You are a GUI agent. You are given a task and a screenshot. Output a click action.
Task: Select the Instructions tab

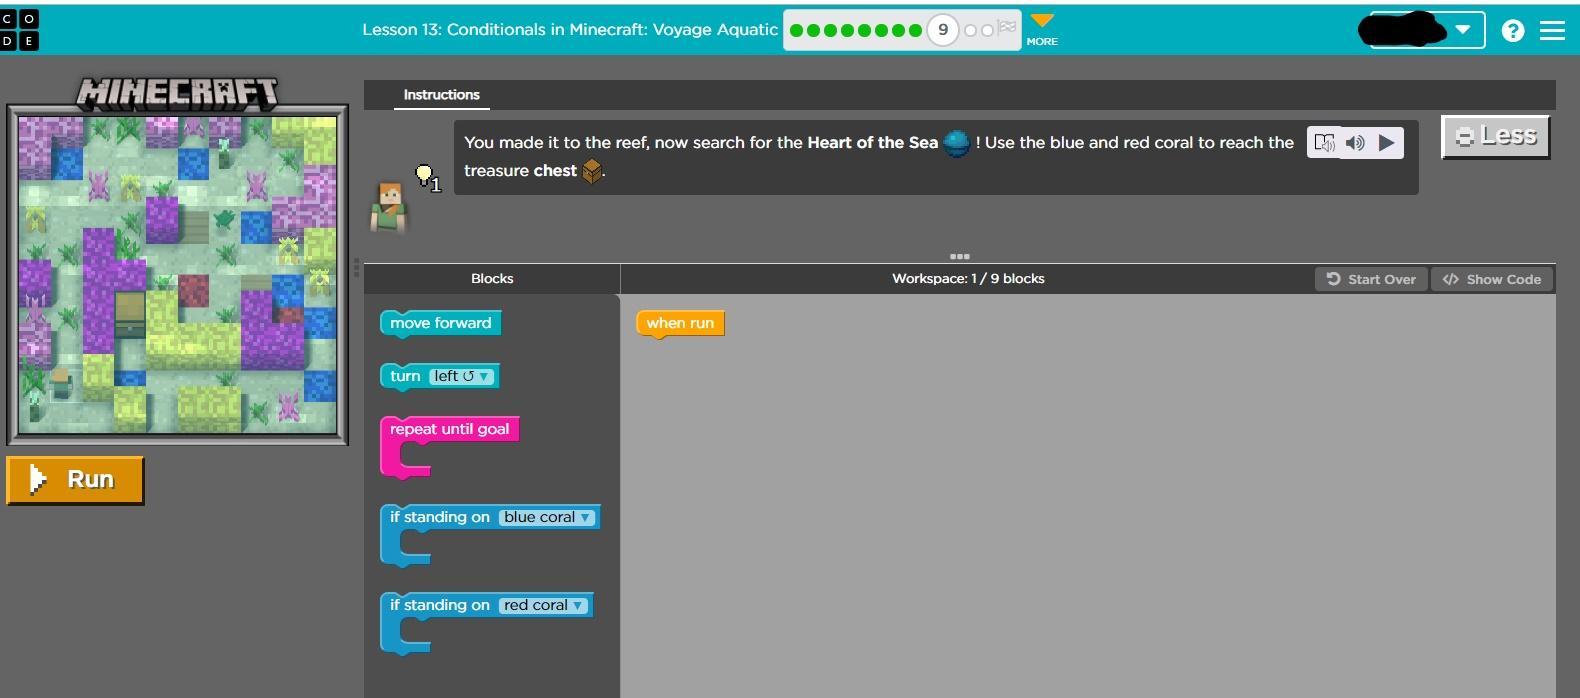tap(441, 95)
